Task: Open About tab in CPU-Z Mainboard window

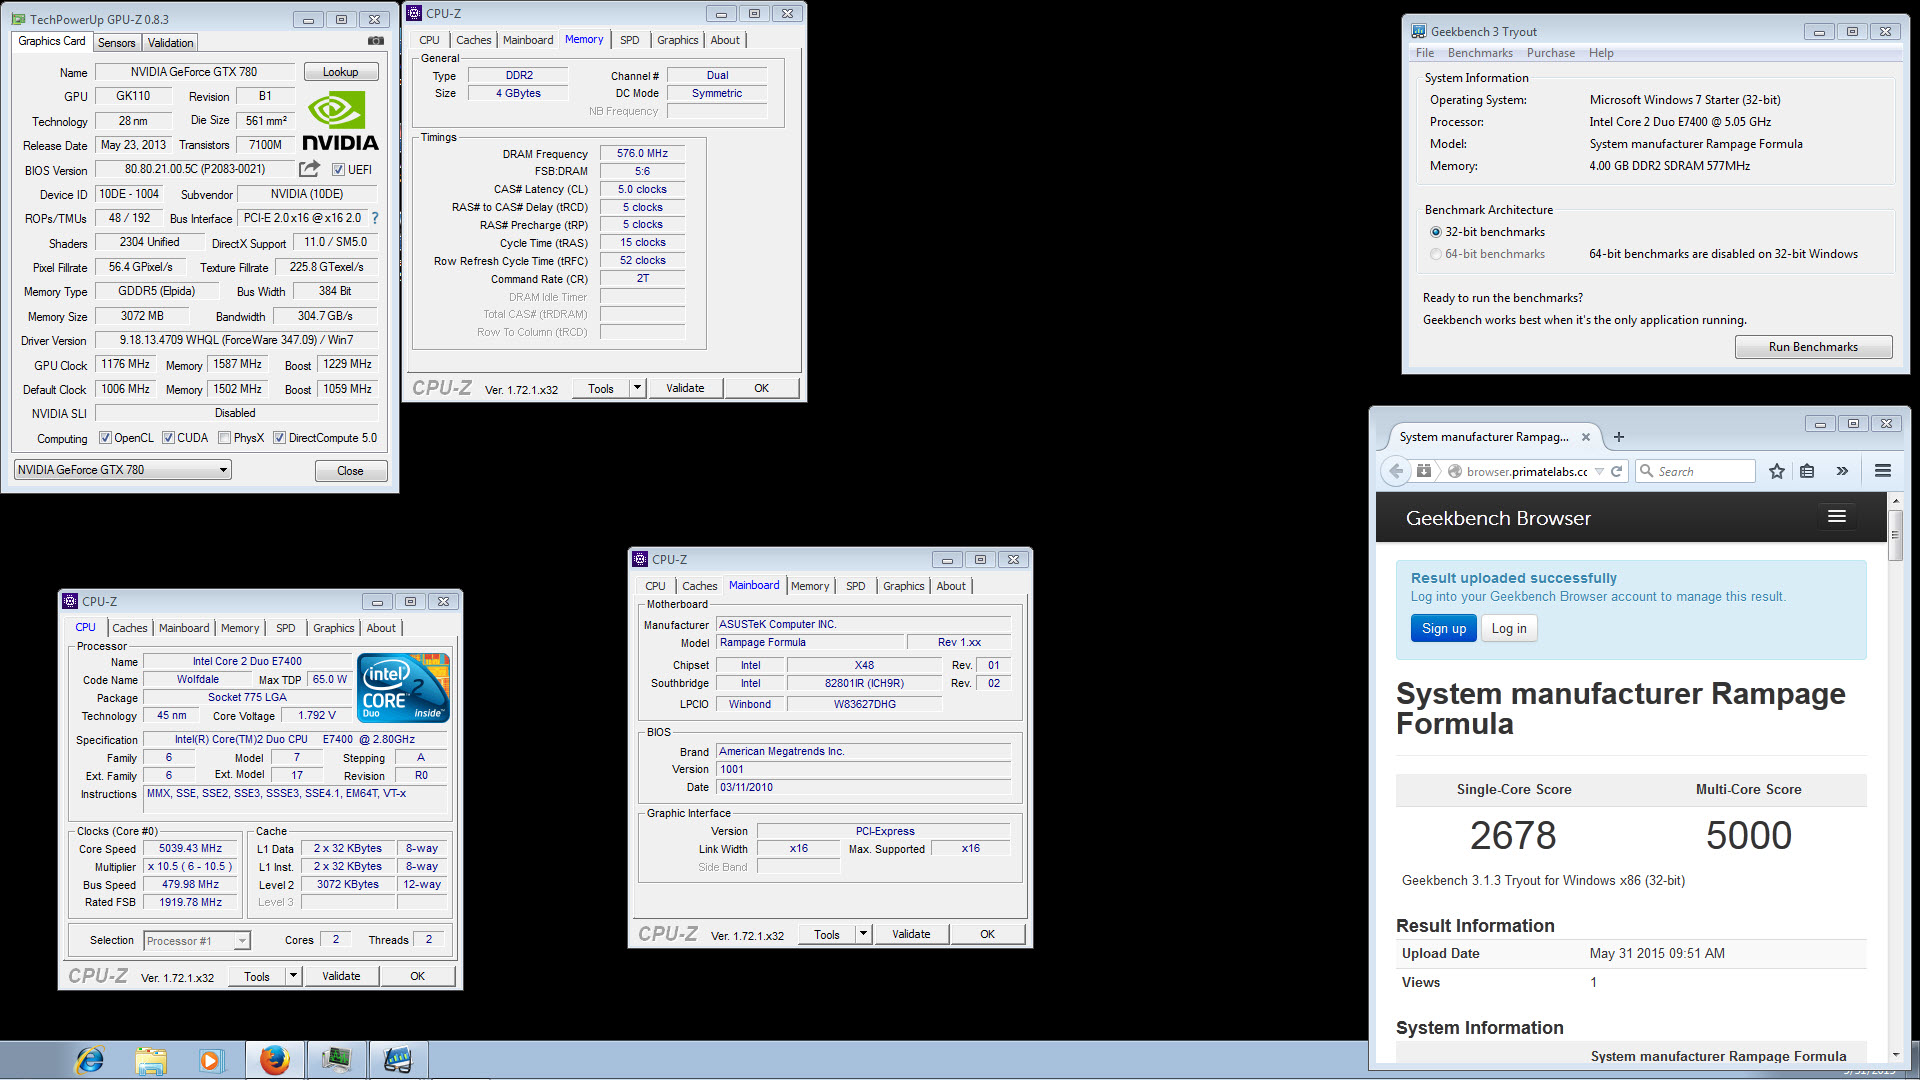Action: coord(951,586)
